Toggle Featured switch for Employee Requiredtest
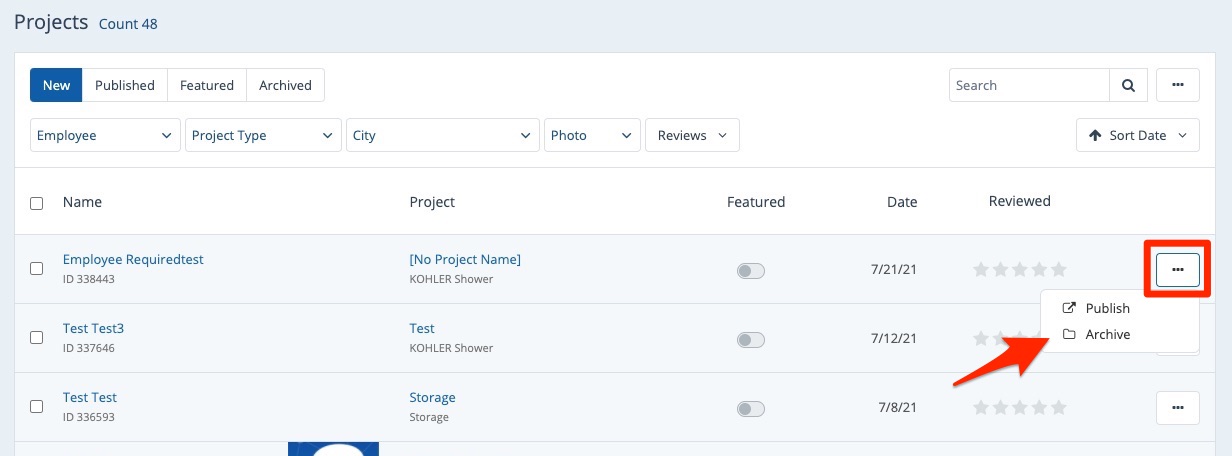 (750, 271)
